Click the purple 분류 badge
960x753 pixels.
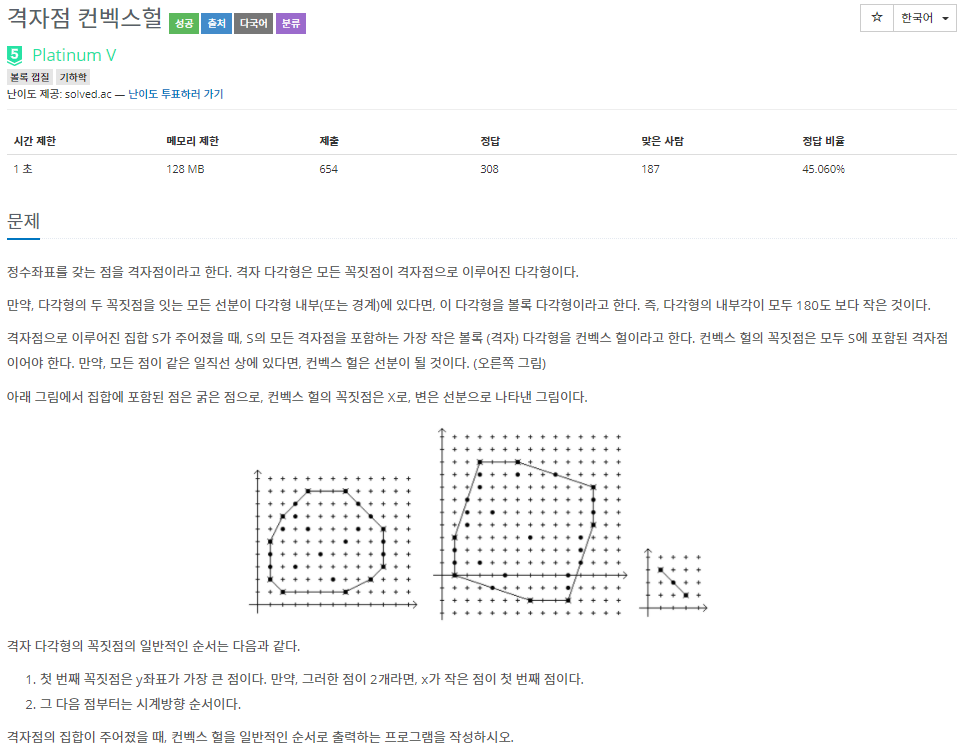click(x=291, y=23)
